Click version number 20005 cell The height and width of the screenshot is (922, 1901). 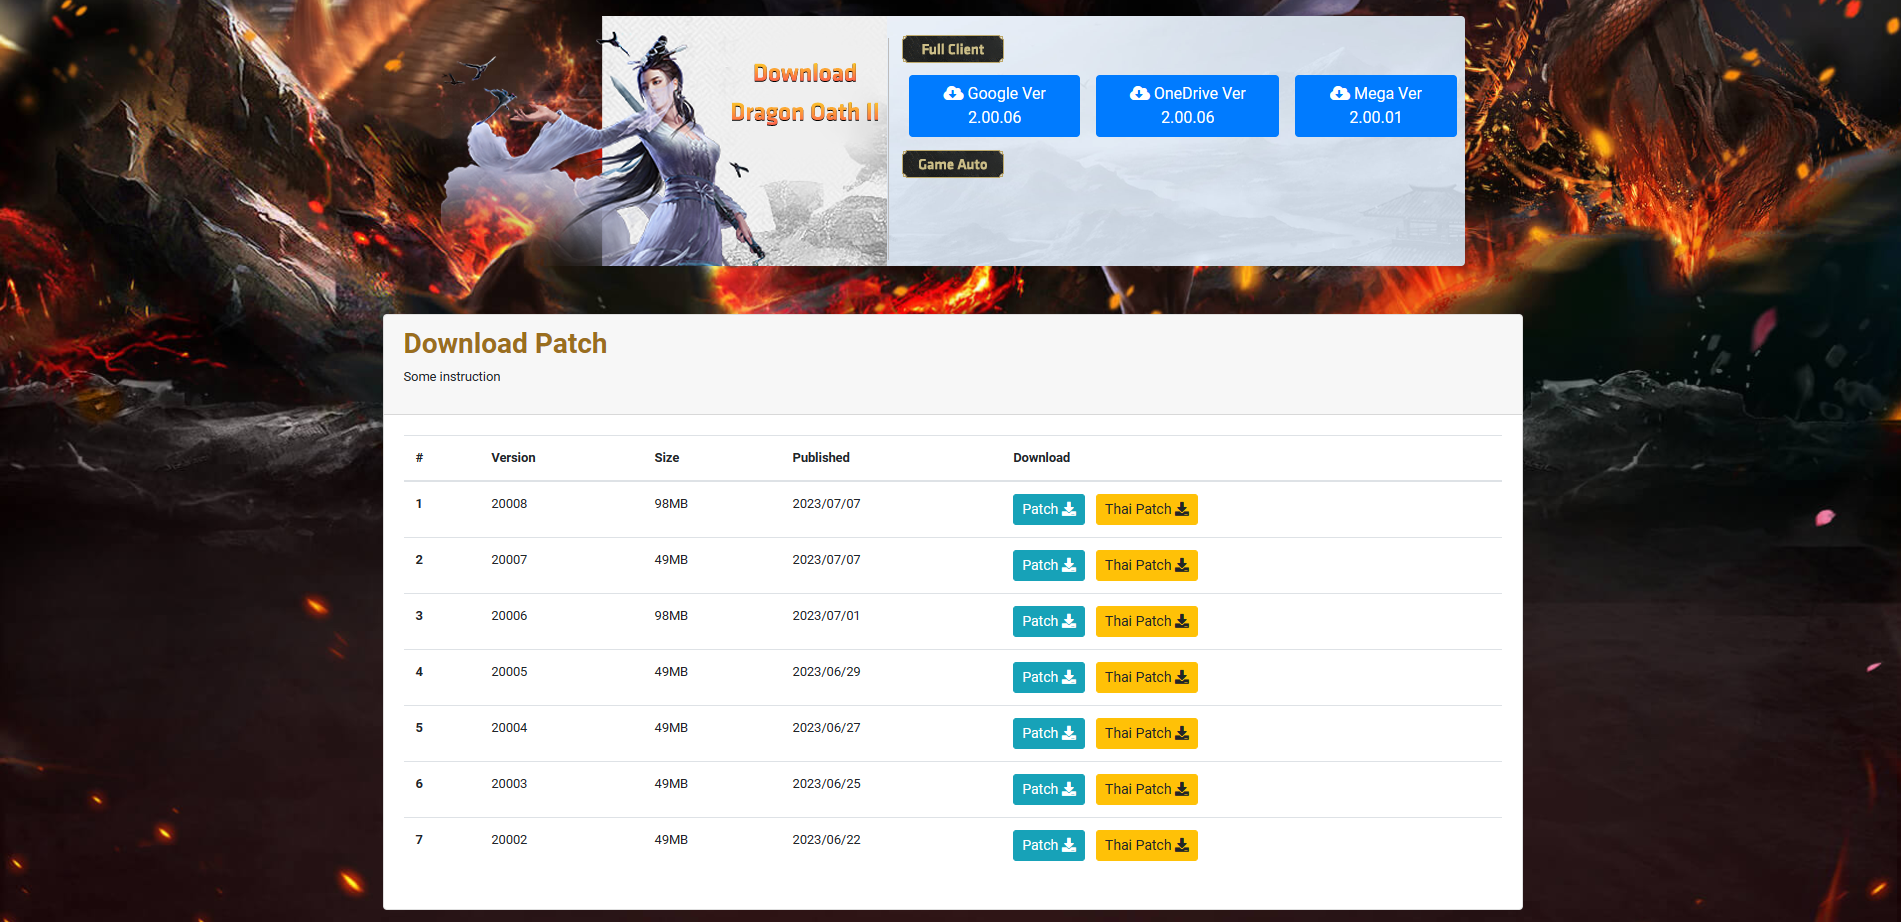tap(509, 672)
